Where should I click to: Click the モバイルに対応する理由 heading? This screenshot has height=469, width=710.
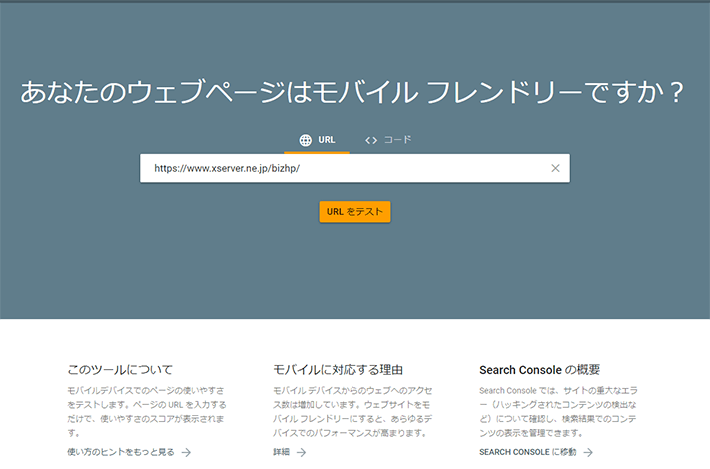click(338, 370)
